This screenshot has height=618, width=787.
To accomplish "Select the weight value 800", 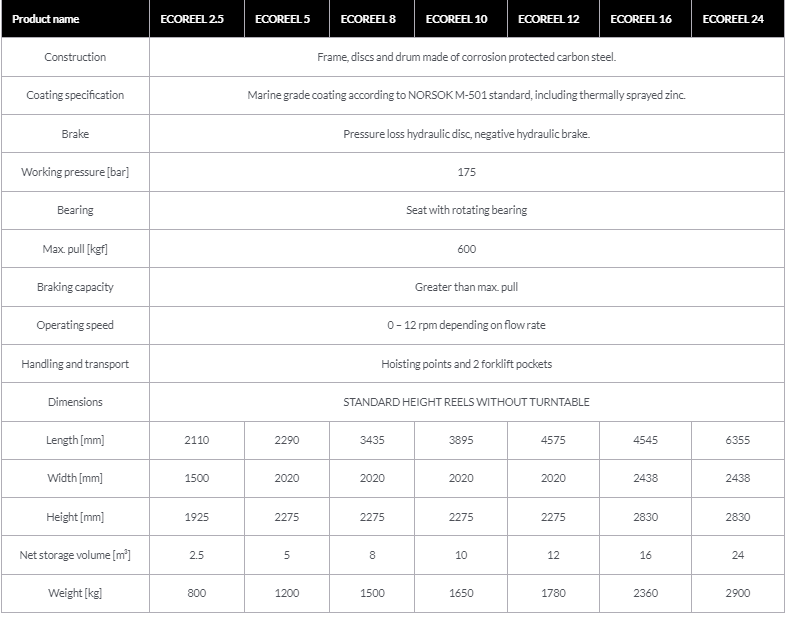I will point(197,593).
